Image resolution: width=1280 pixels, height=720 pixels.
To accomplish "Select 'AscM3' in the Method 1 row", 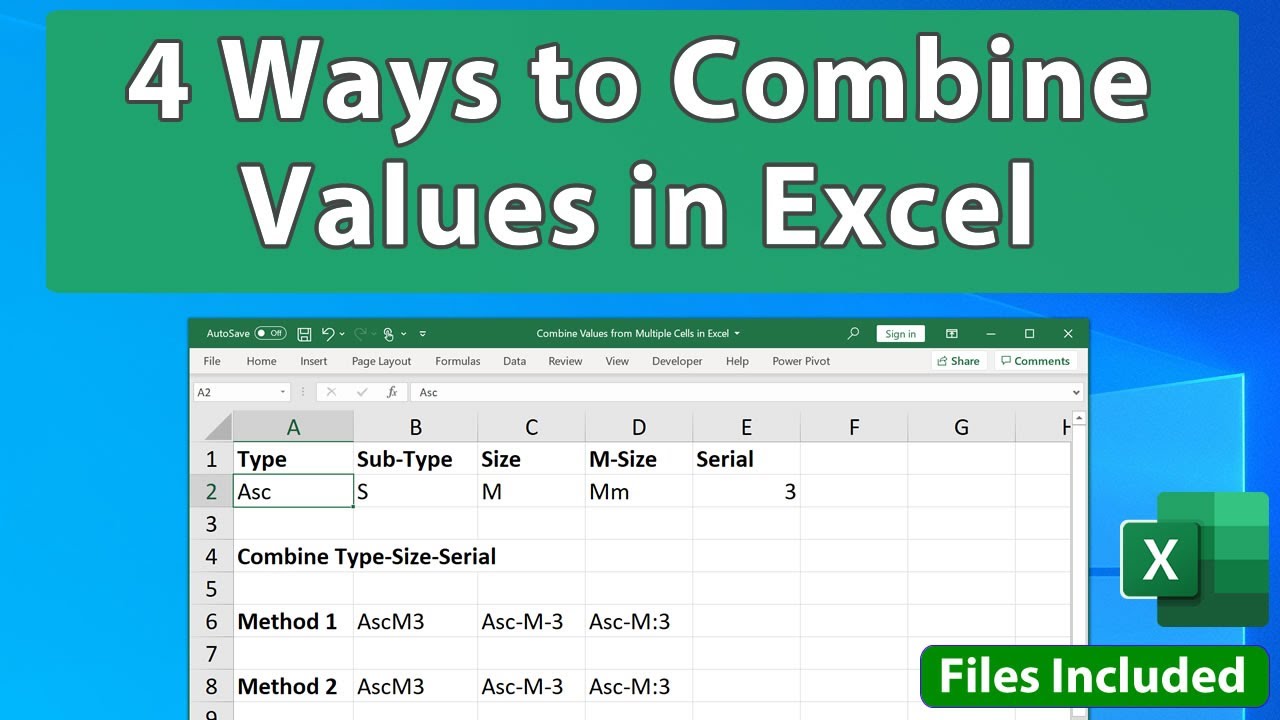I will click(415, 621).
